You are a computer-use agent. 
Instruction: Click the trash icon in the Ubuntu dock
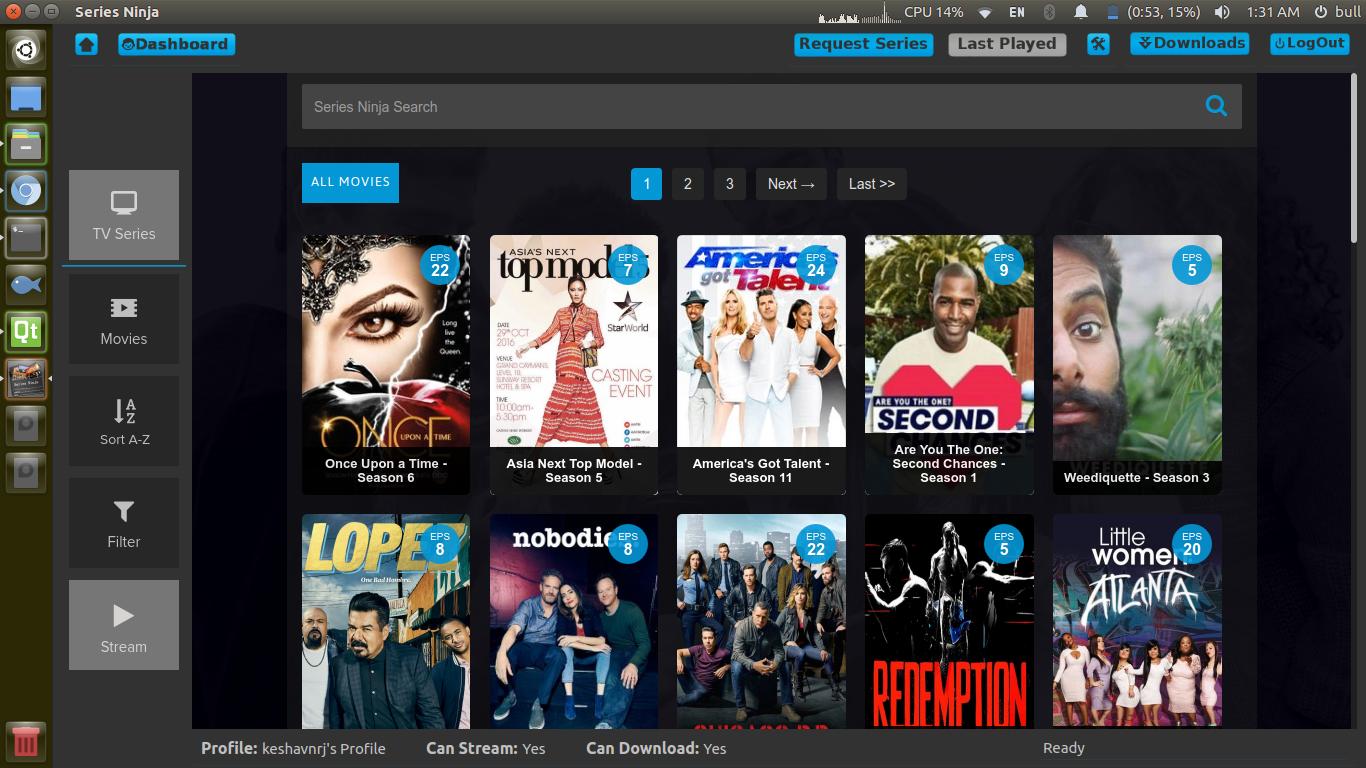pos(26,741)
